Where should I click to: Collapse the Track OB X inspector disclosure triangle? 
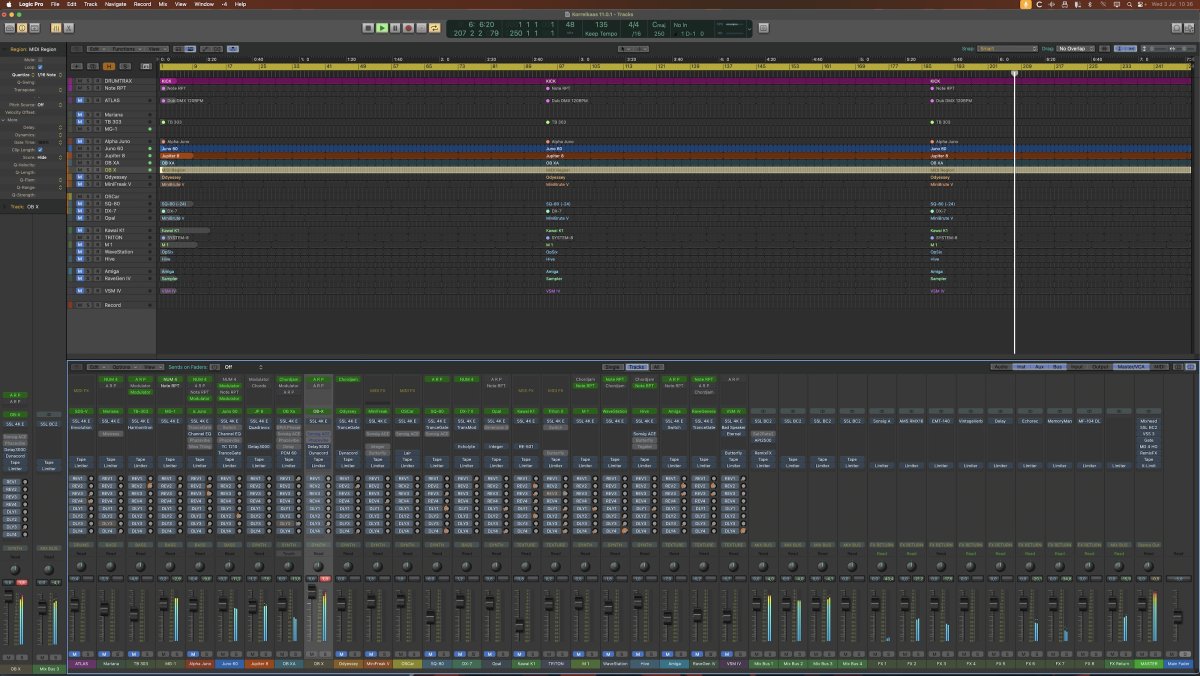[4, 206]
